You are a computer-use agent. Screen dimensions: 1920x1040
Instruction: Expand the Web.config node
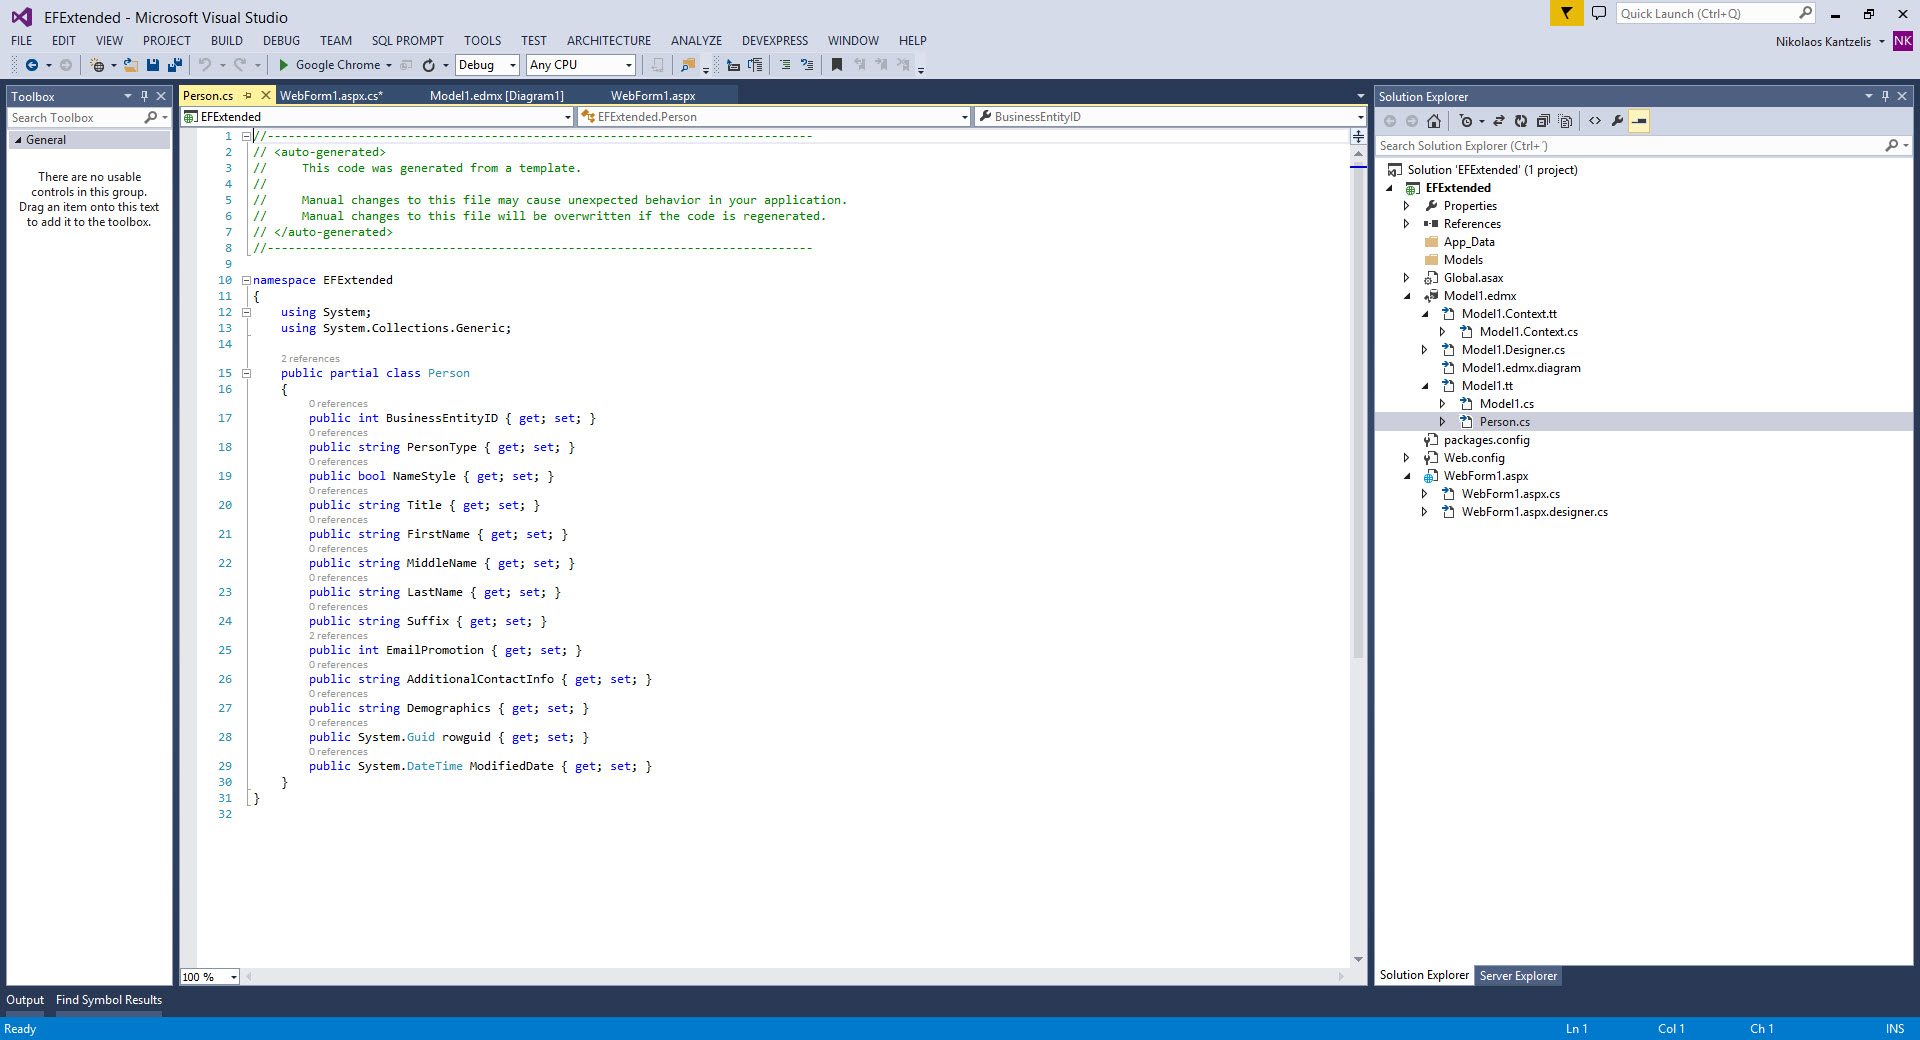[1407, 458]
